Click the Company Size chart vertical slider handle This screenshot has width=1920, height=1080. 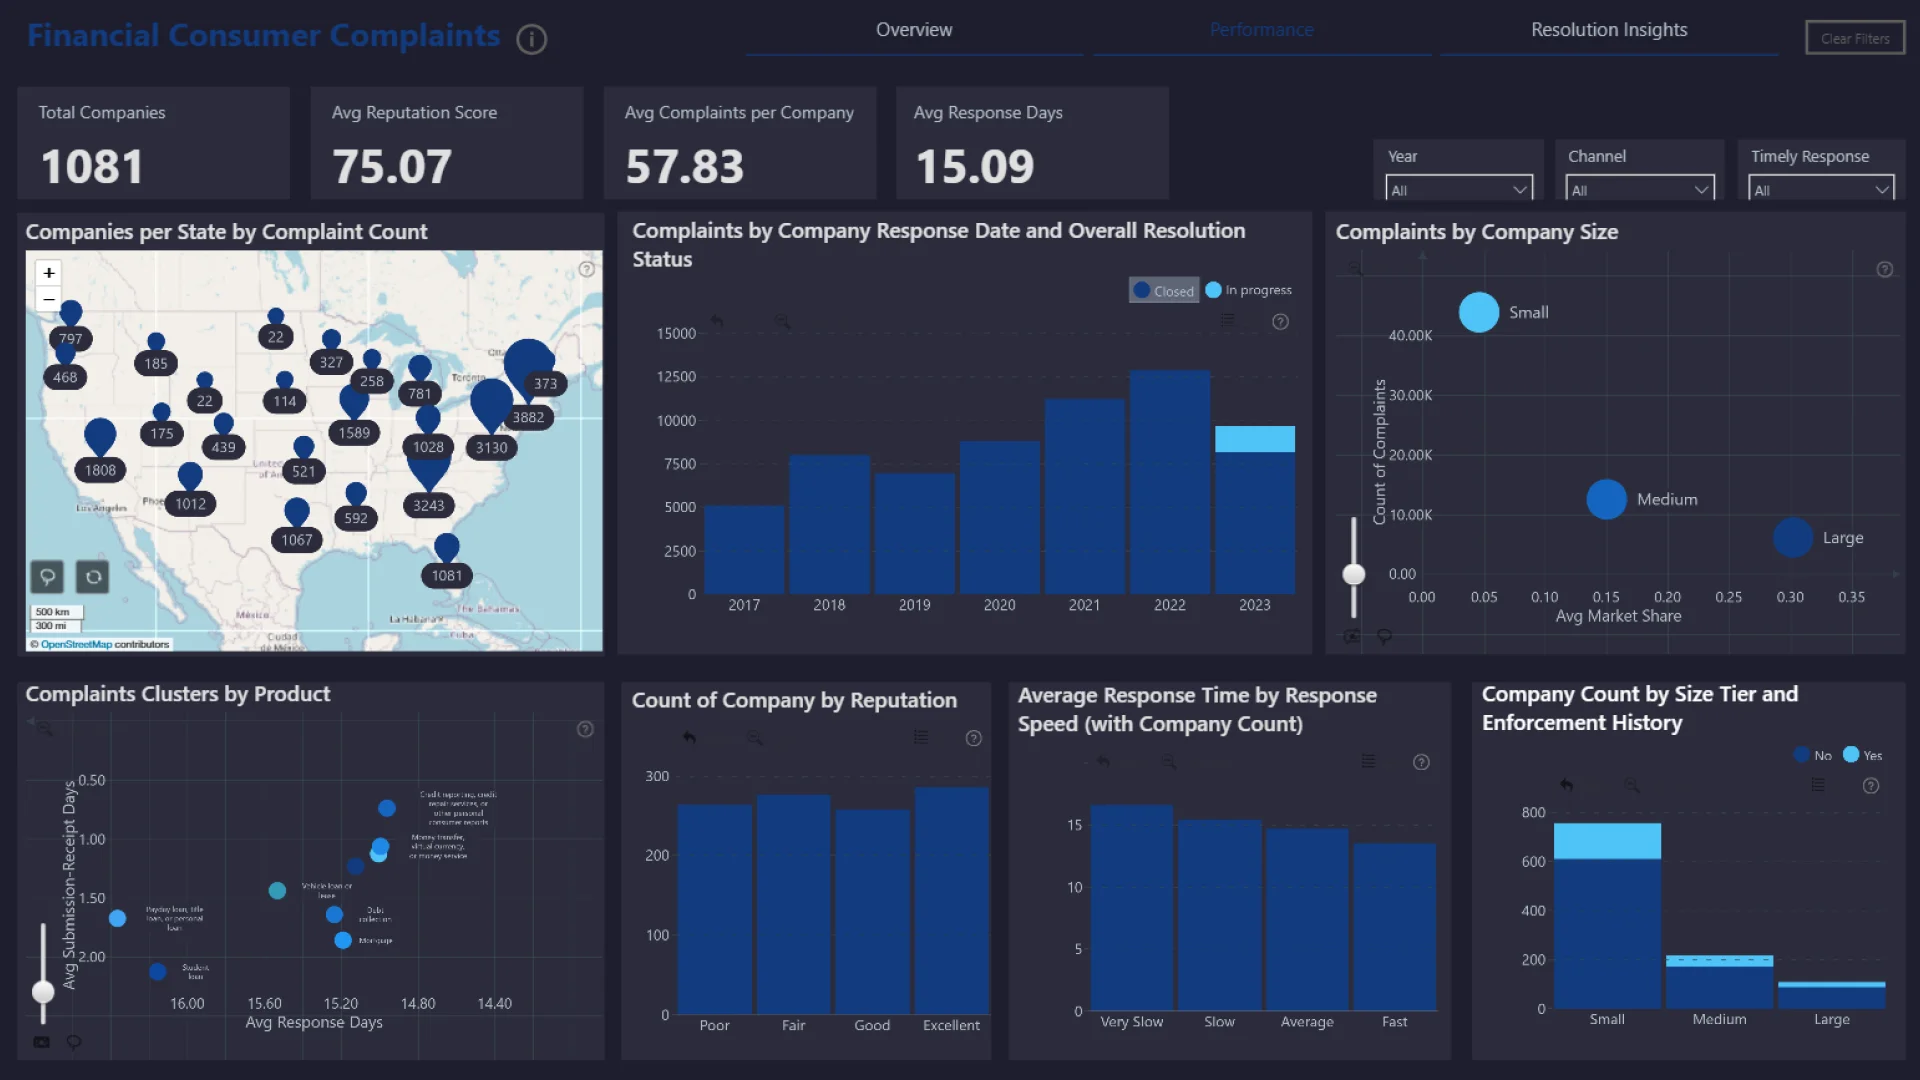tap(1354, 574)
